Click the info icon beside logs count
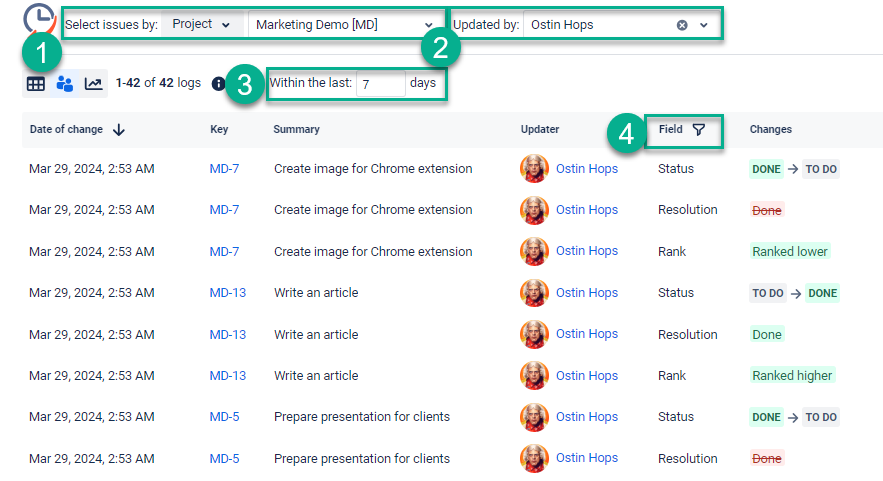The width and height of the screenshot is (883, 481). pyautogui.click(x=219, y=84)
